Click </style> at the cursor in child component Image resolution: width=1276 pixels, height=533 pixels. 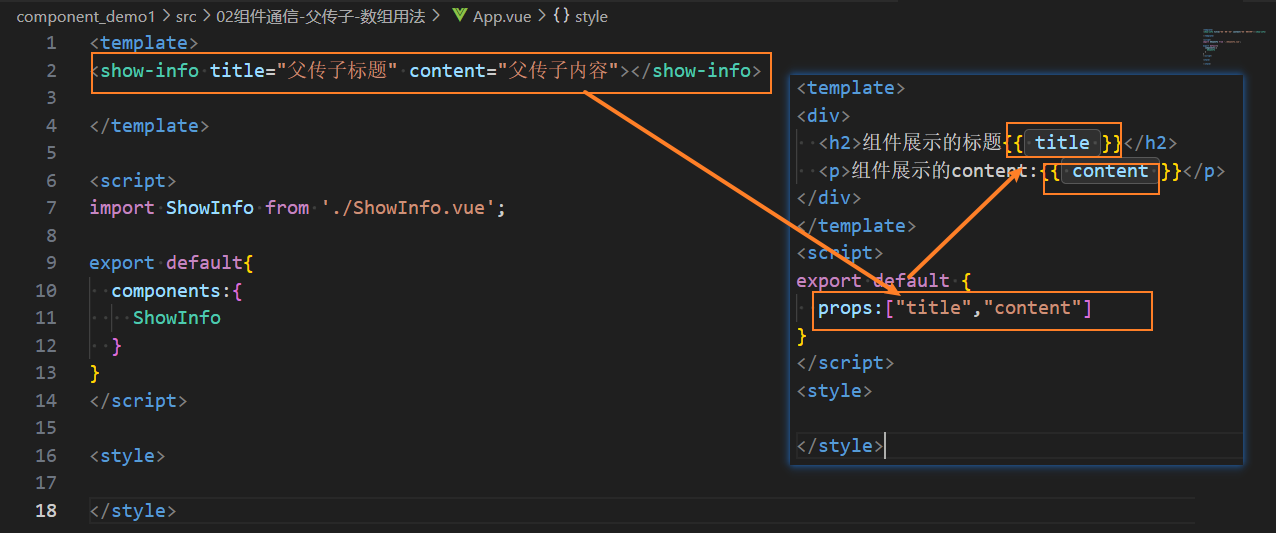click(x=840, y=446)
